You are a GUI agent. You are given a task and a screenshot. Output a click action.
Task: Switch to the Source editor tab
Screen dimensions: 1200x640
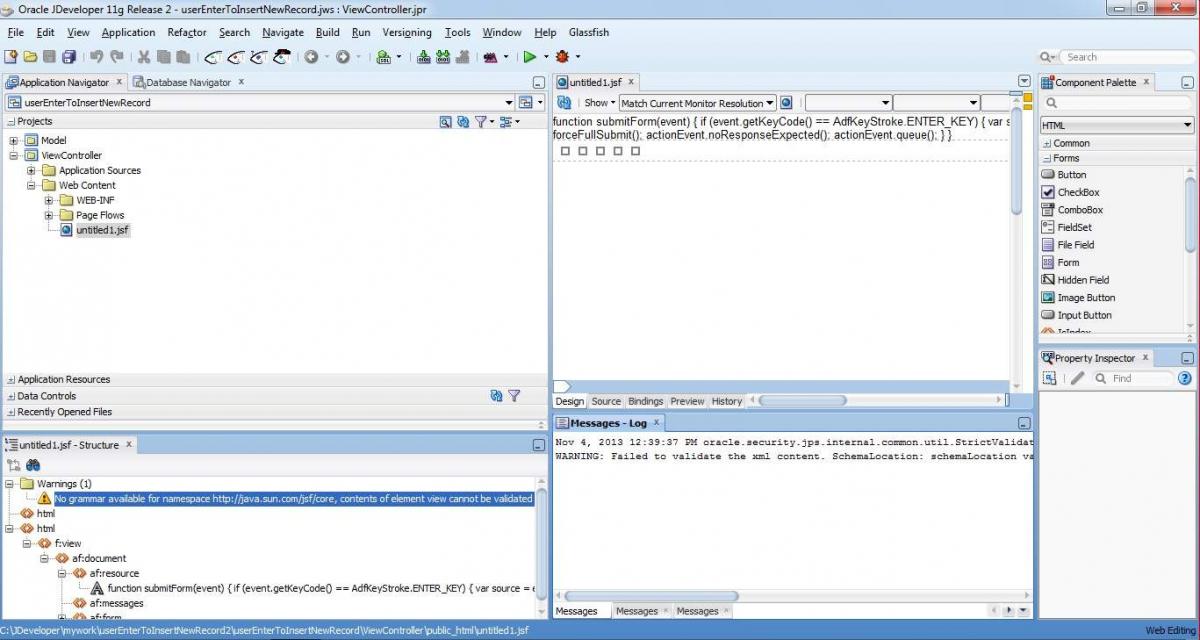pyautogui.click(x=606, y=401)
